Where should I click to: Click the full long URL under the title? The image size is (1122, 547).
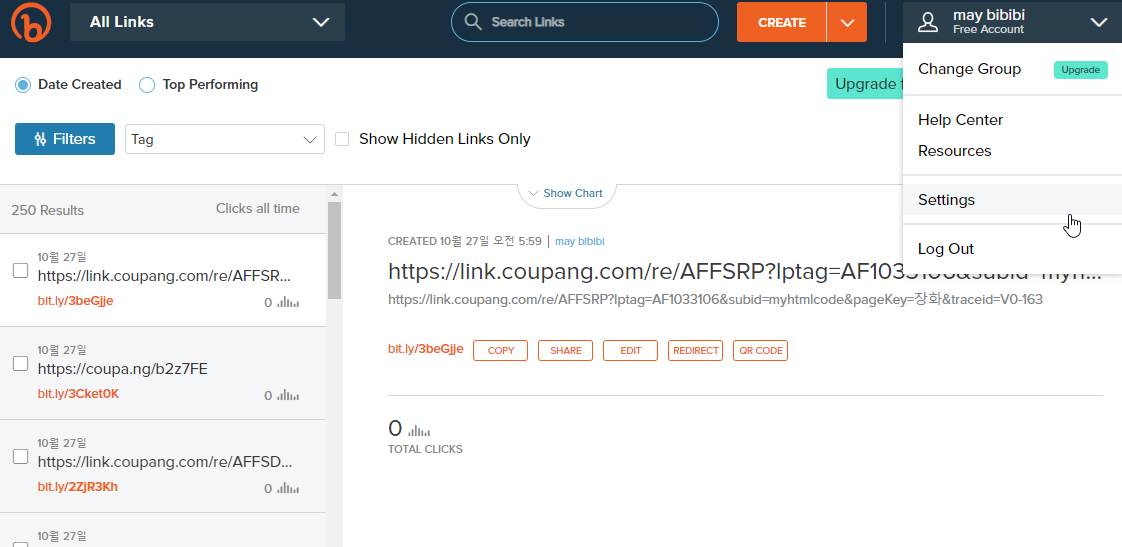715,300
